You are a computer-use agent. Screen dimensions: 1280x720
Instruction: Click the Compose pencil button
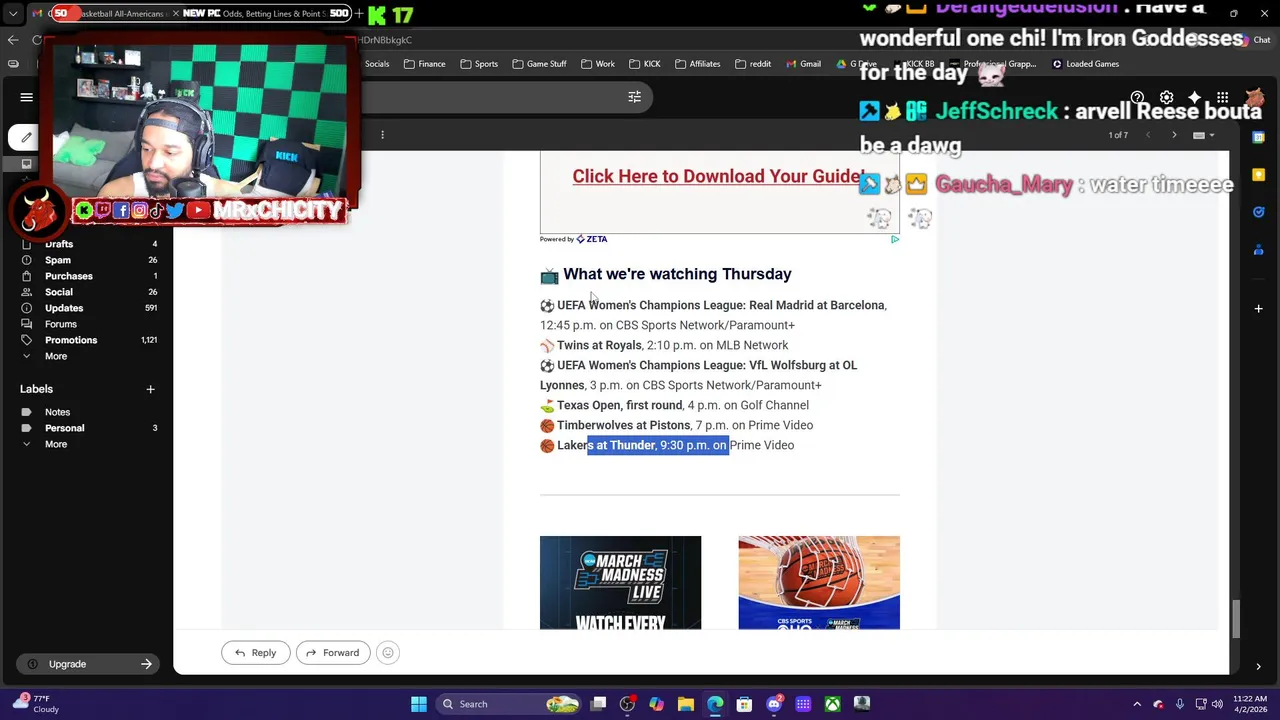point(26,137)
